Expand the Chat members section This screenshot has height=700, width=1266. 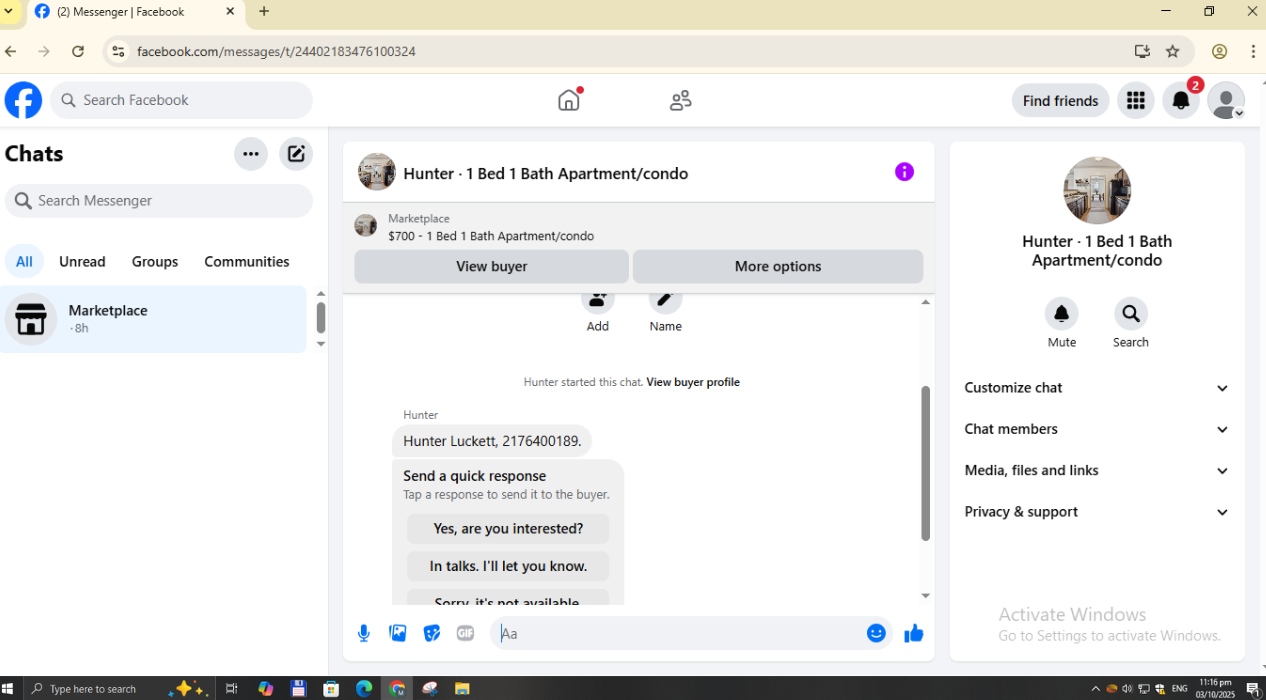1097,429
